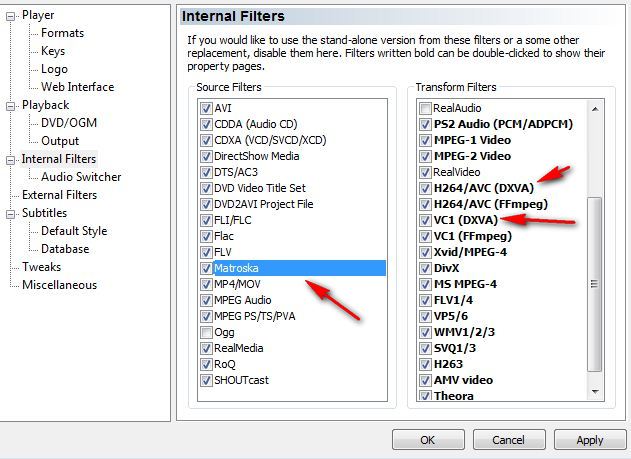Enable the RealAudio transform filter

click(425, 108)
